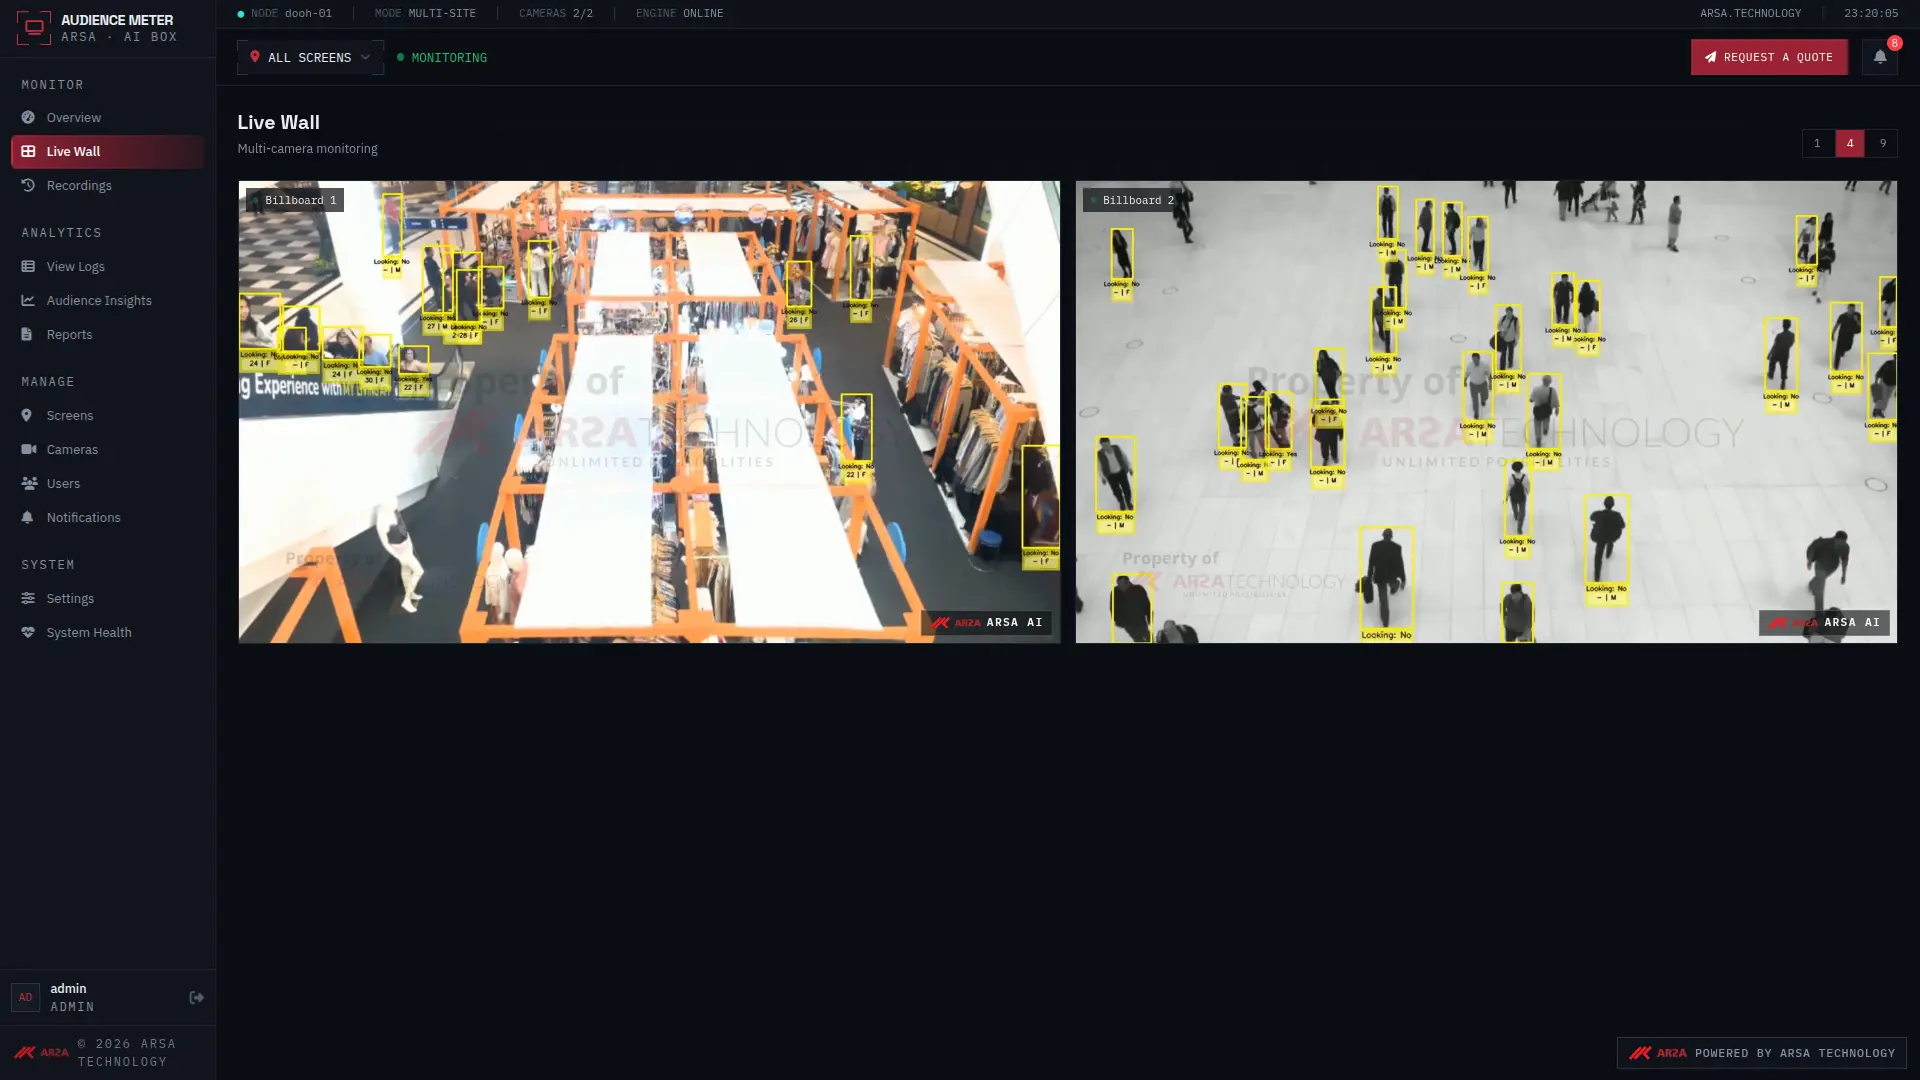Click the Request a Quote button
The width and height of the screenshot is (1920, 1080).
(1769, 57)
